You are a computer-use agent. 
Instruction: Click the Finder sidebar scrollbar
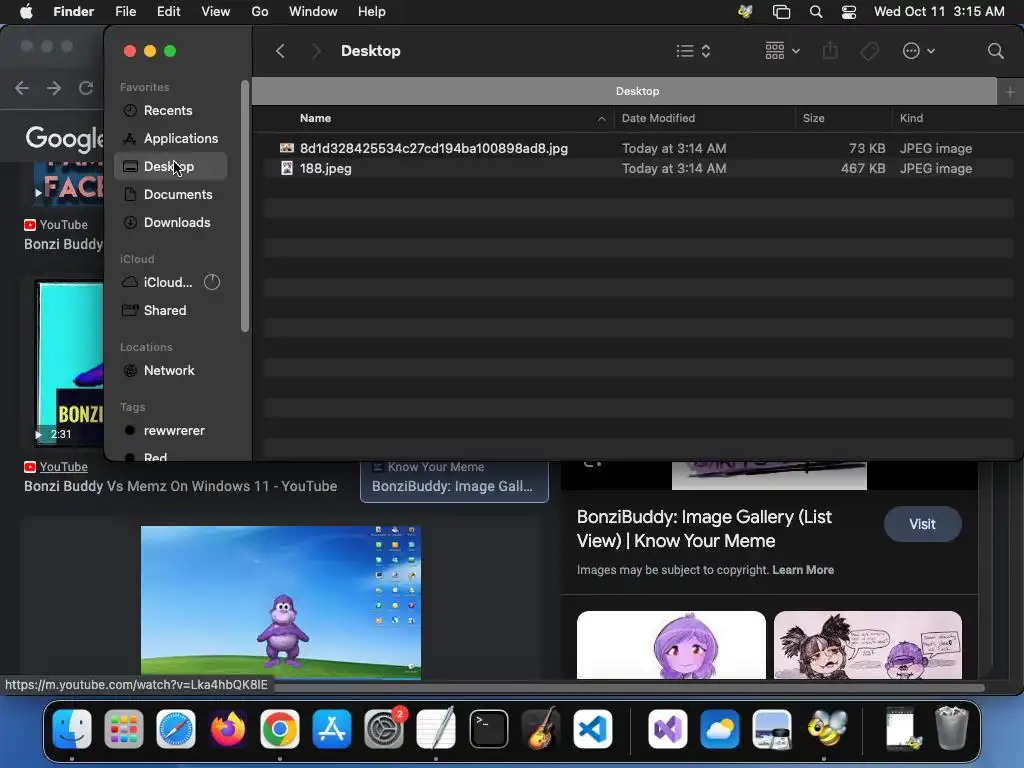(x=245, y=206)
